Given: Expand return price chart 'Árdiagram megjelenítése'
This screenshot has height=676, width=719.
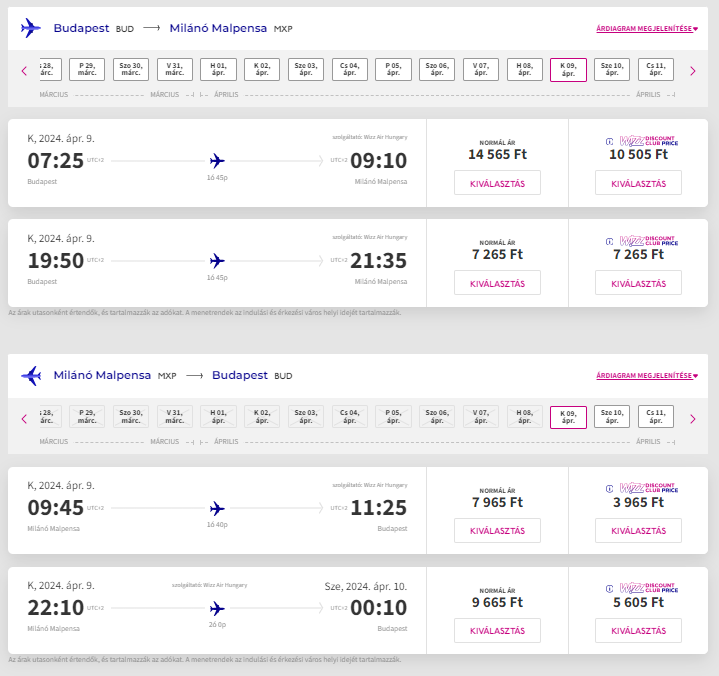Looking at the screenshot, I should [x=646, y=376].
